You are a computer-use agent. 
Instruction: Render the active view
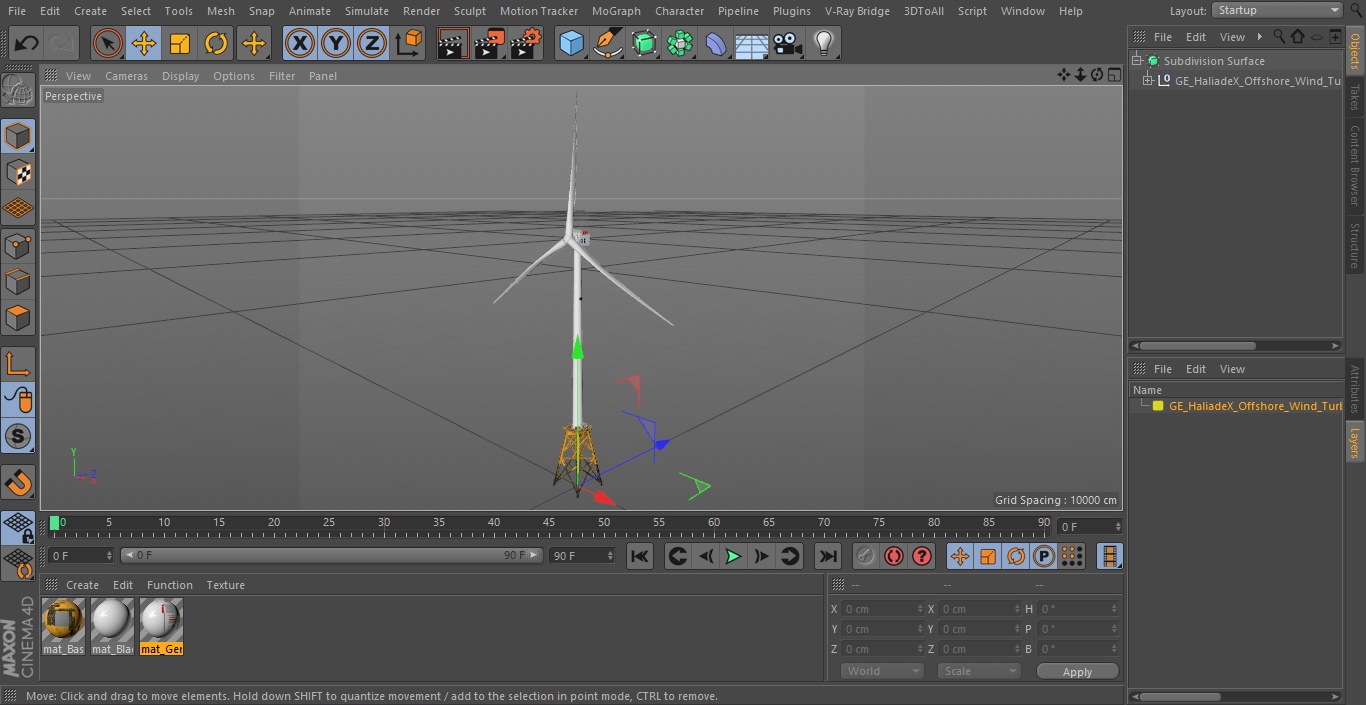(452, 44)
